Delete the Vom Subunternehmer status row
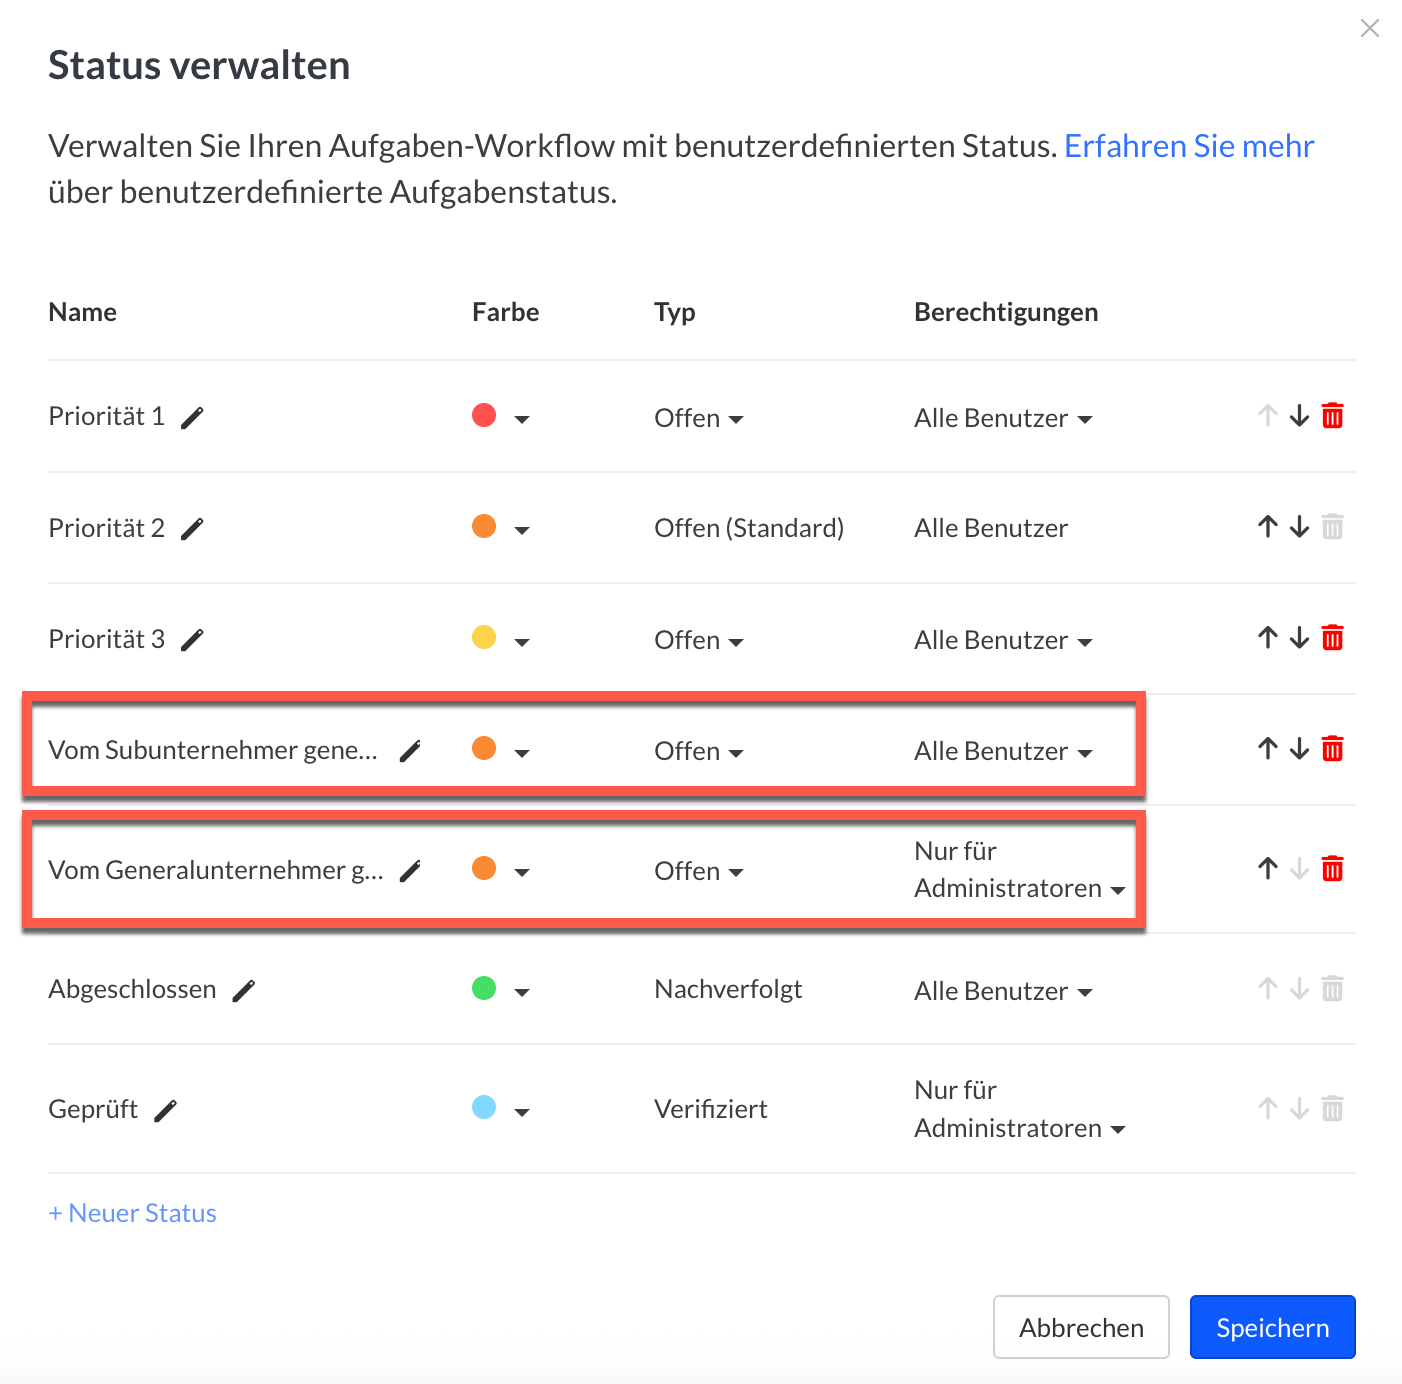Screen dimensions: 1402x1384 pyautogui.click(x=1332, y=749)
